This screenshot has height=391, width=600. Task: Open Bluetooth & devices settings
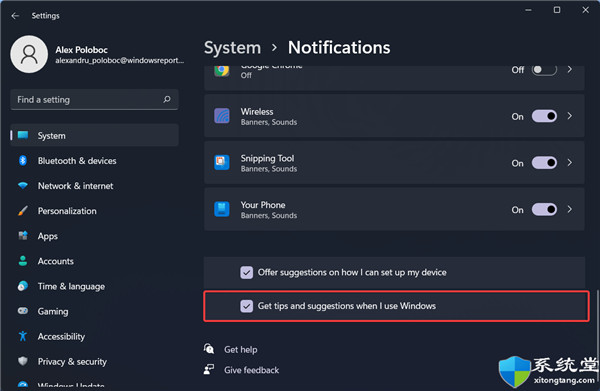[95, 161]
